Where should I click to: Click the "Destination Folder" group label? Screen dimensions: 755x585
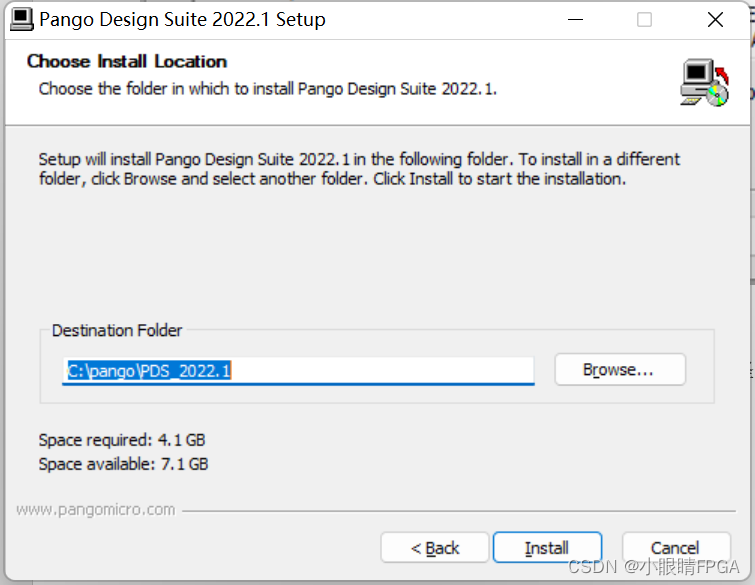coord(117,330)
